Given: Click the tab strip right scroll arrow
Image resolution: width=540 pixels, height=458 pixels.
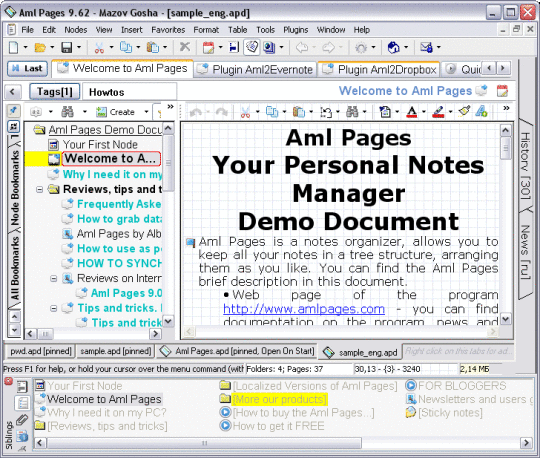Looking at the screenshot, I should pos(503,68).
